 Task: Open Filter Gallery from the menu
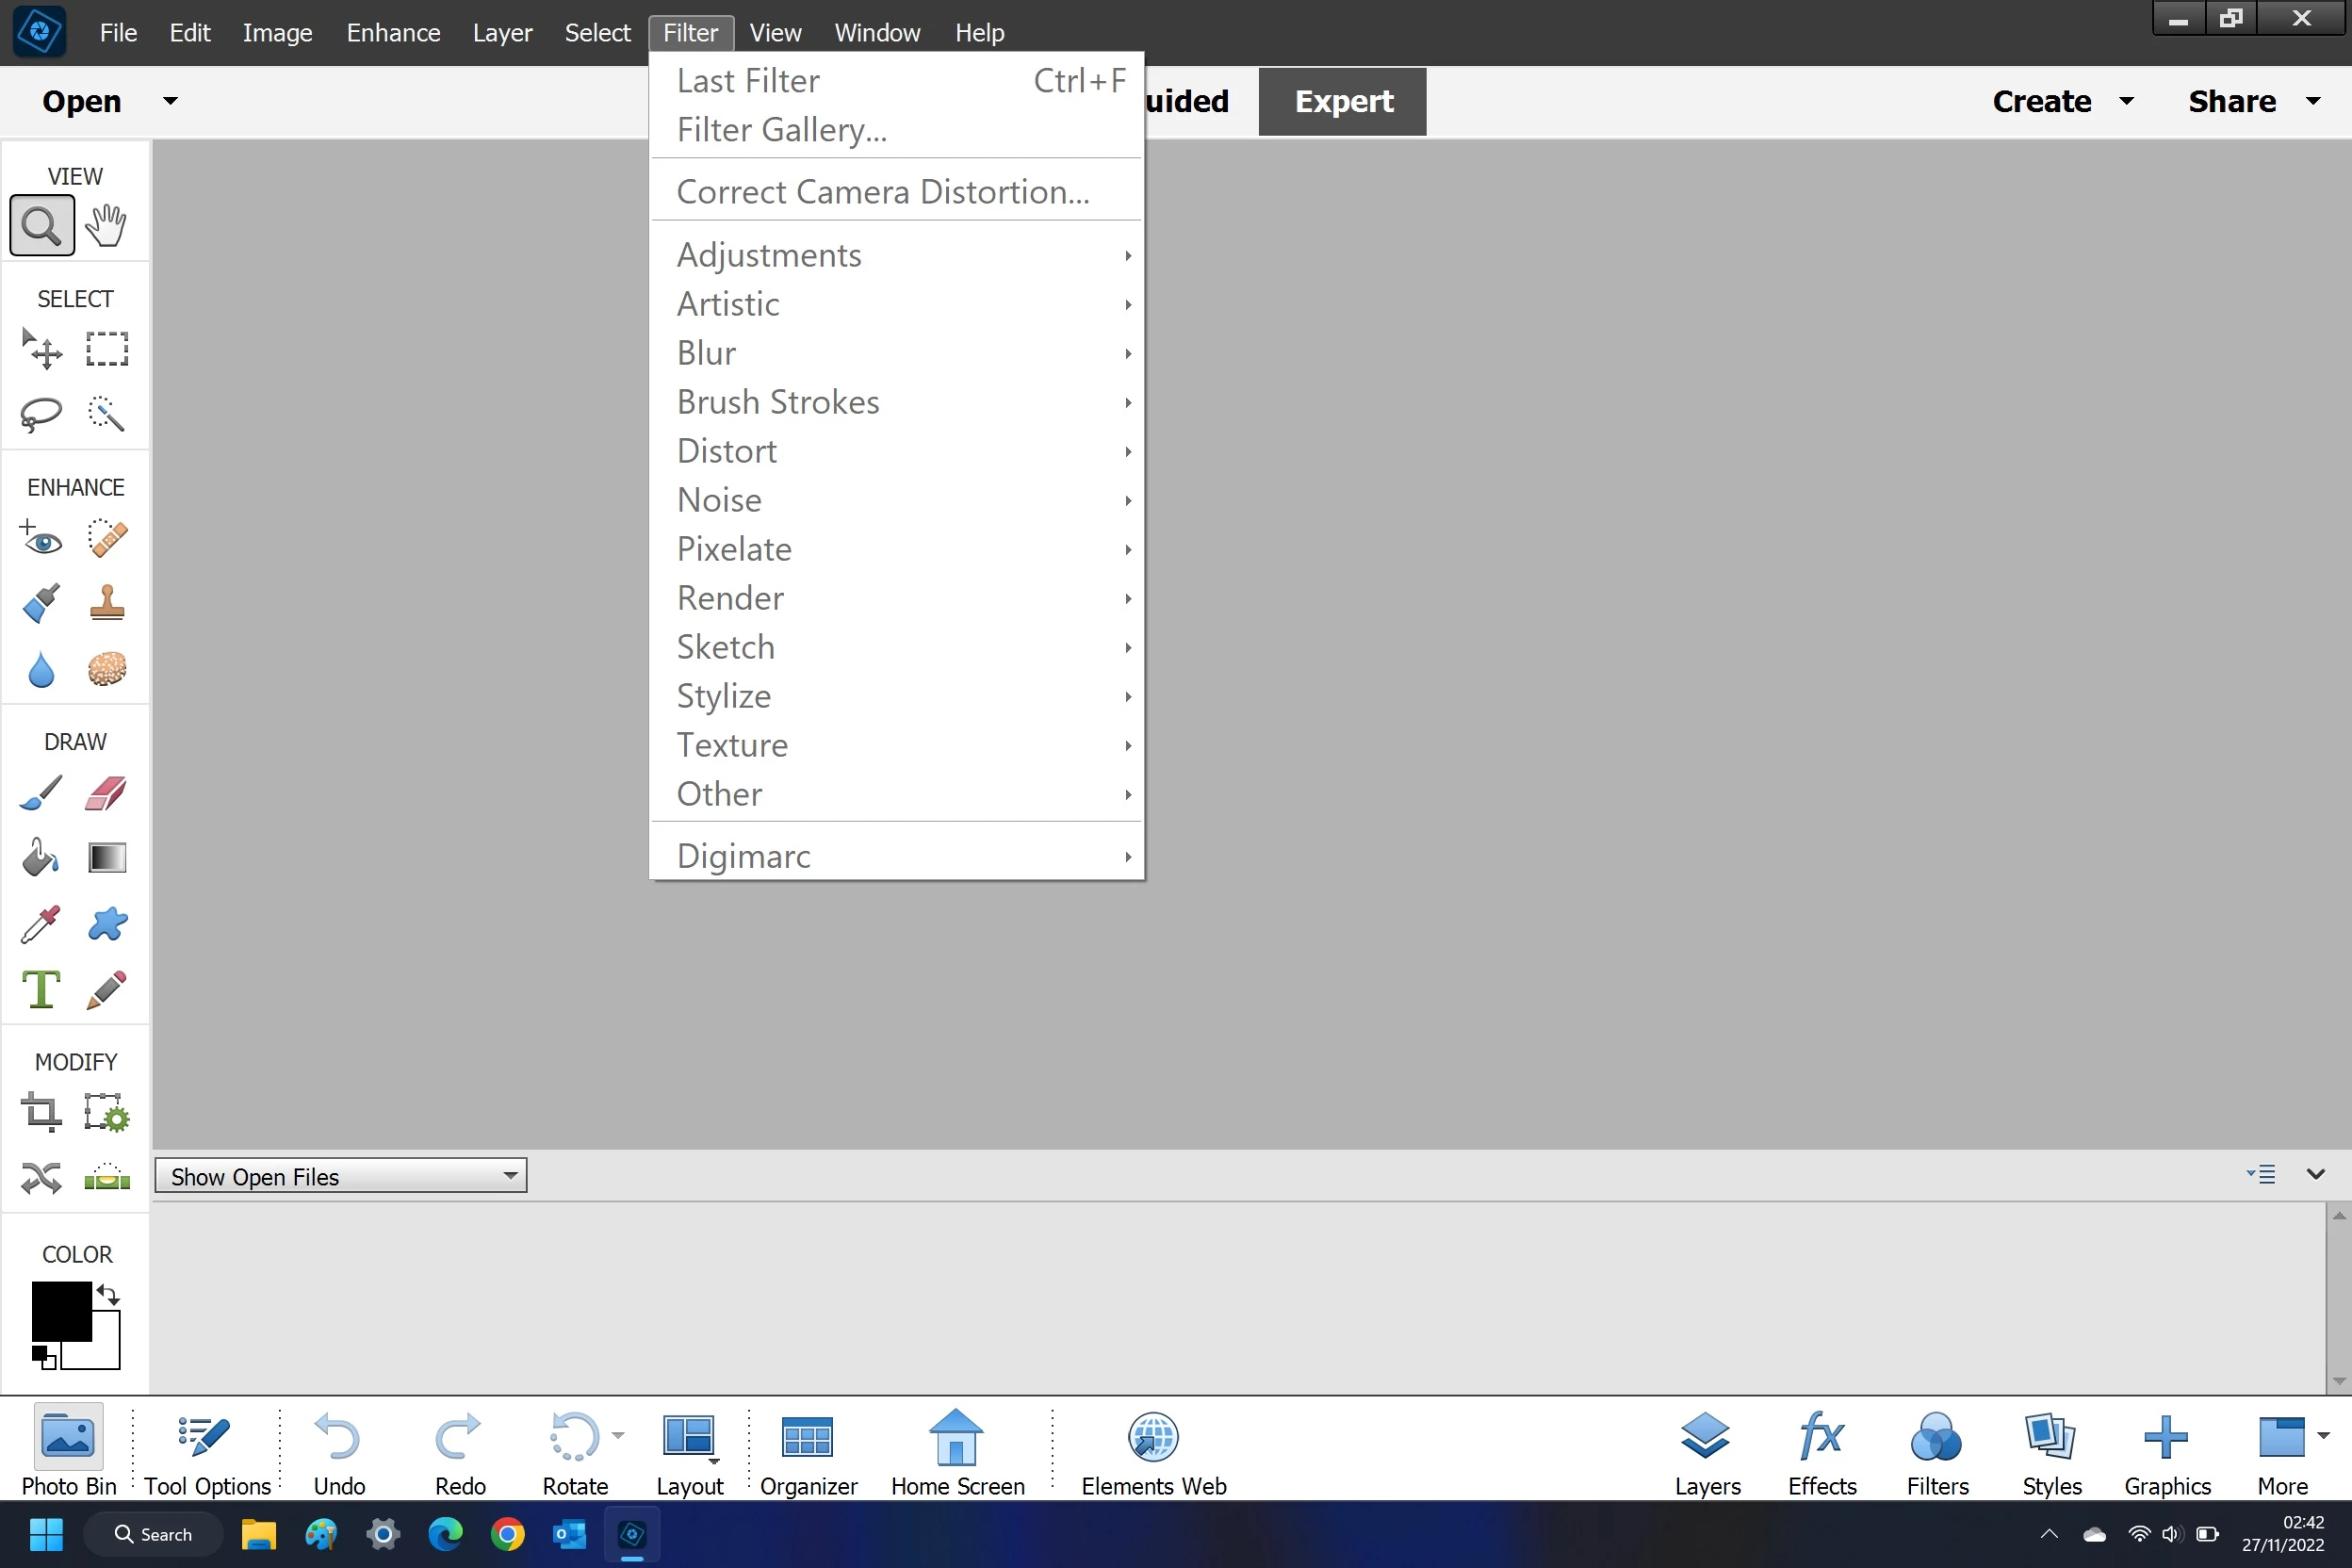coord(782,130)
